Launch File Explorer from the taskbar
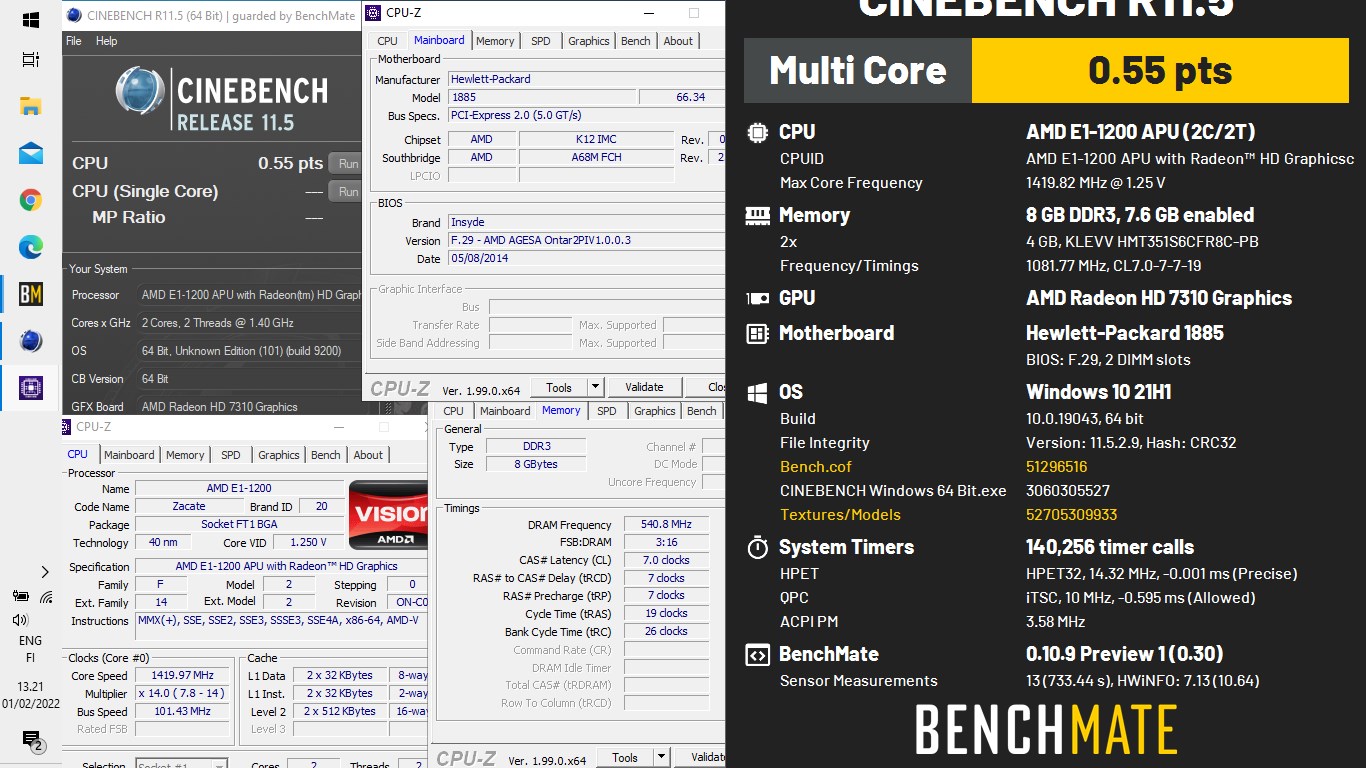The width and height of the screenshot is (1366, 768). tap(30, 106)
